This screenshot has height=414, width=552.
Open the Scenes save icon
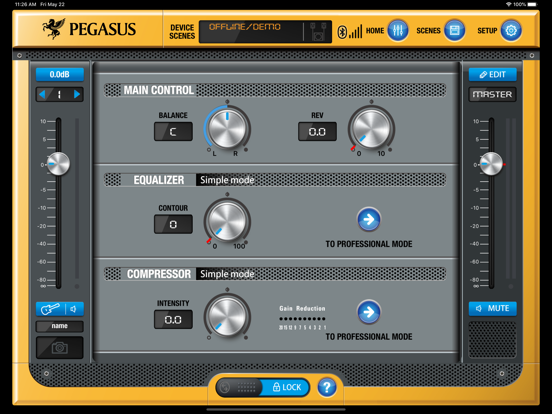454,31
